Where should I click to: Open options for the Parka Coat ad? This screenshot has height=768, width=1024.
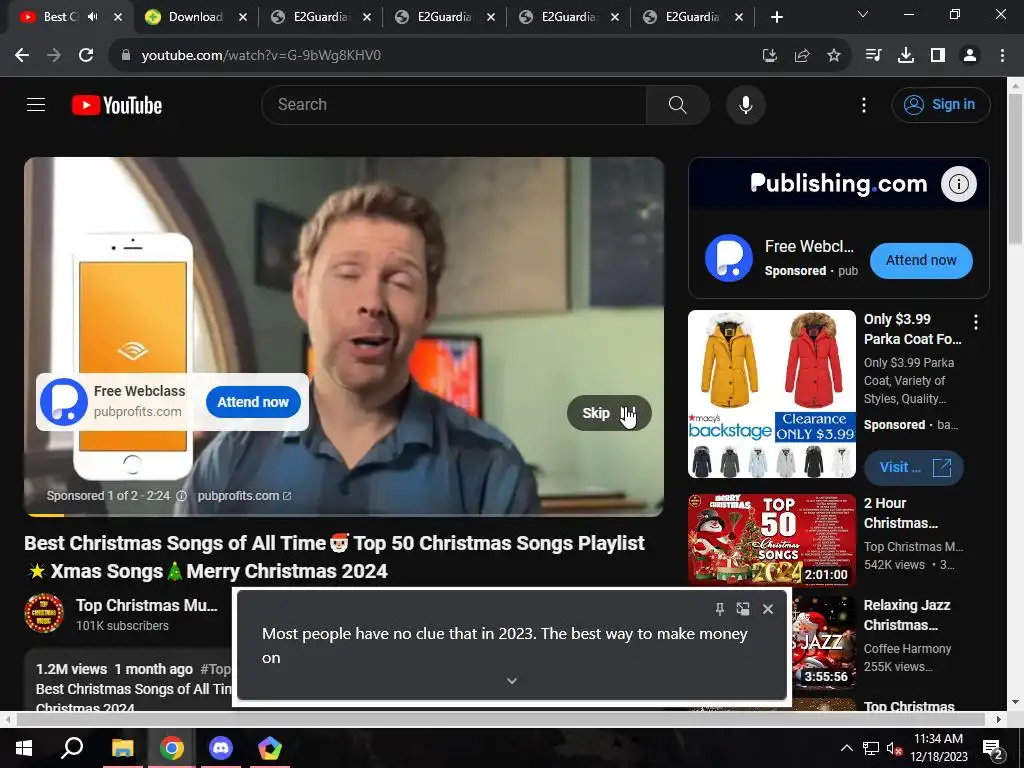click(x=976, y=321)
